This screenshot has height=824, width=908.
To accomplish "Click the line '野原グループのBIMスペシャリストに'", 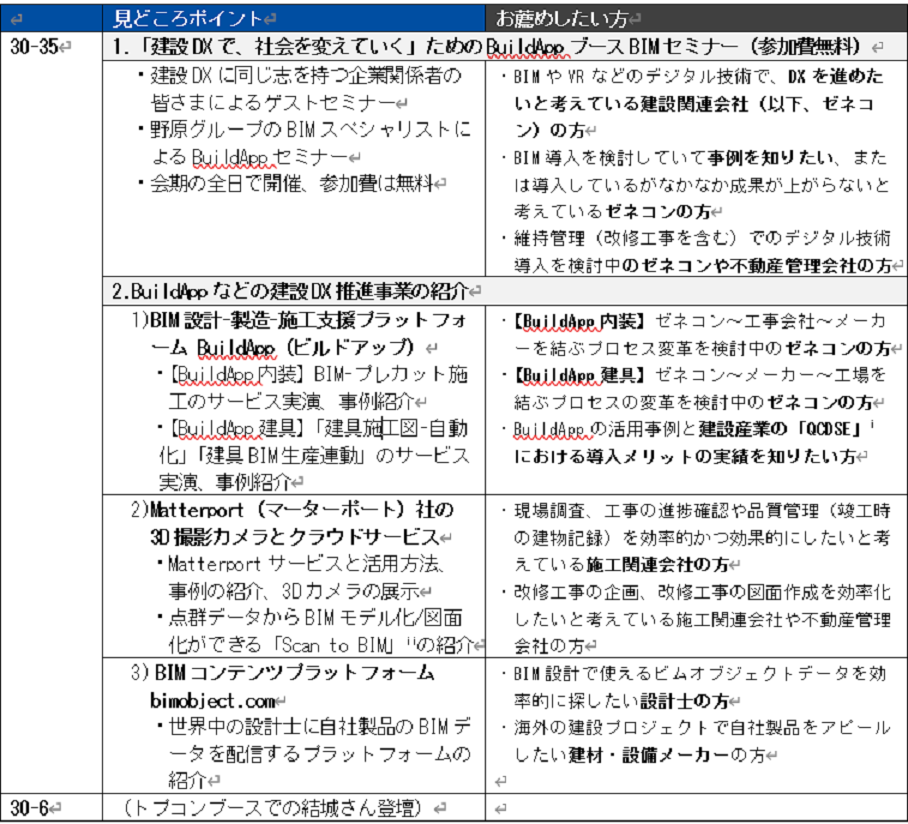I will (x=310, y=129).
